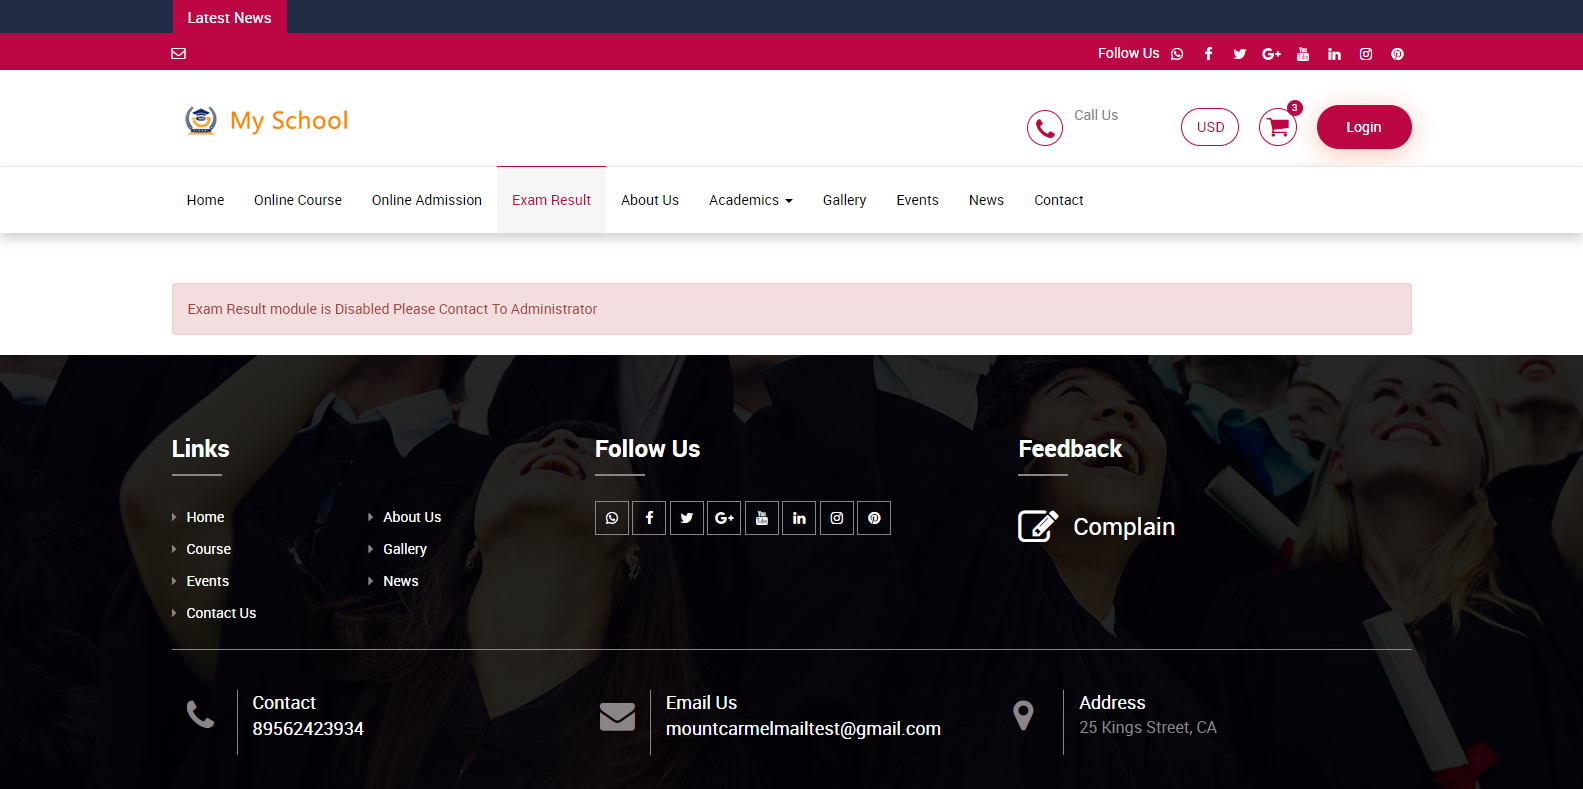Open footer Instagram icon box
Screen dimensions: 1583x789
tap(837, 518)
